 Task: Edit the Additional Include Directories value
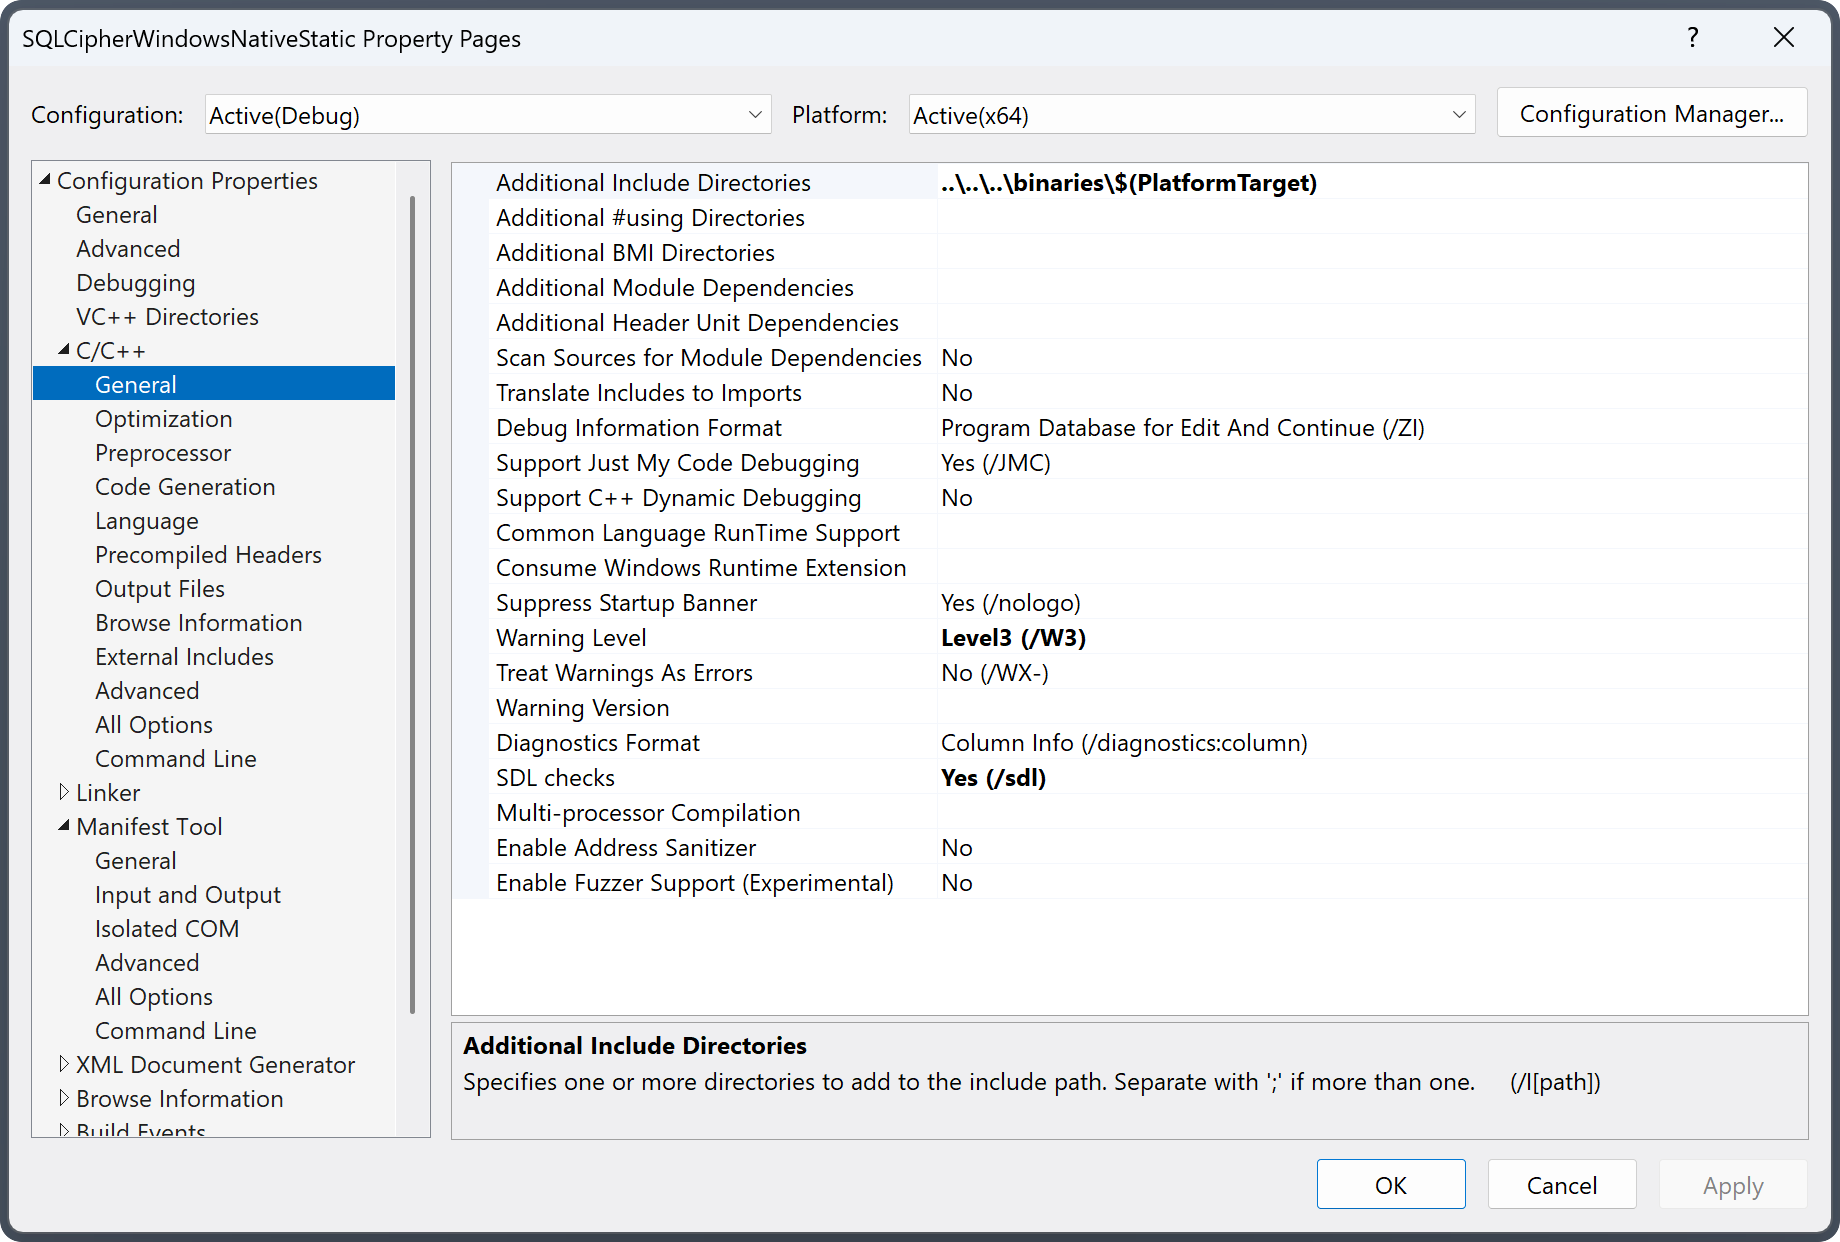click(x=1372, y=183)
